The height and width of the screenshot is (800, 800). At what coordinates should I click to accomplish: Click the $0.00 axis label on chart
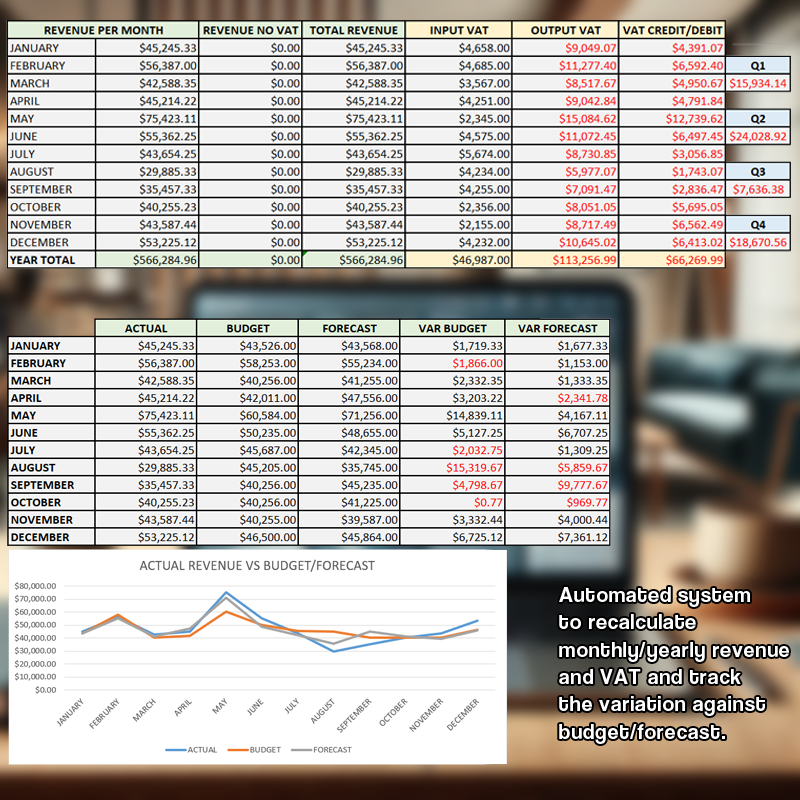45,690
